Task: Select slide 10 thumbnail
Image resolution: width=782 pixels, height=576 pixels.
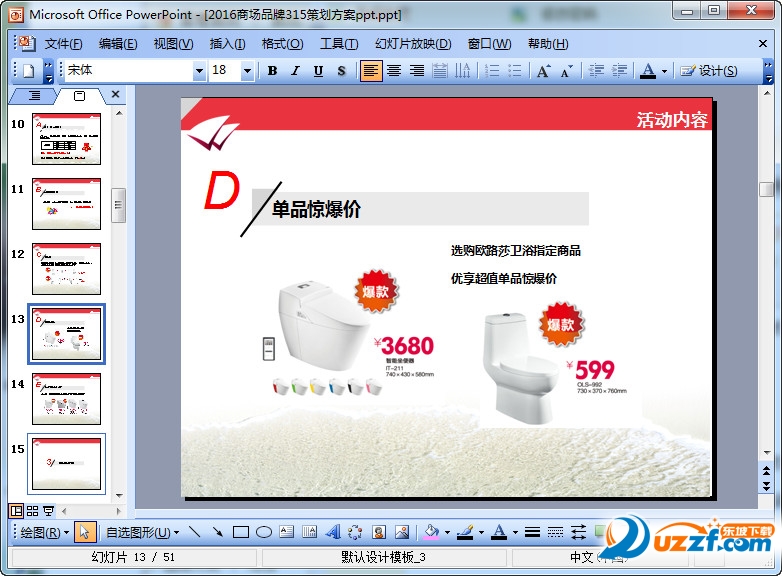Action: tap(66, 139)
